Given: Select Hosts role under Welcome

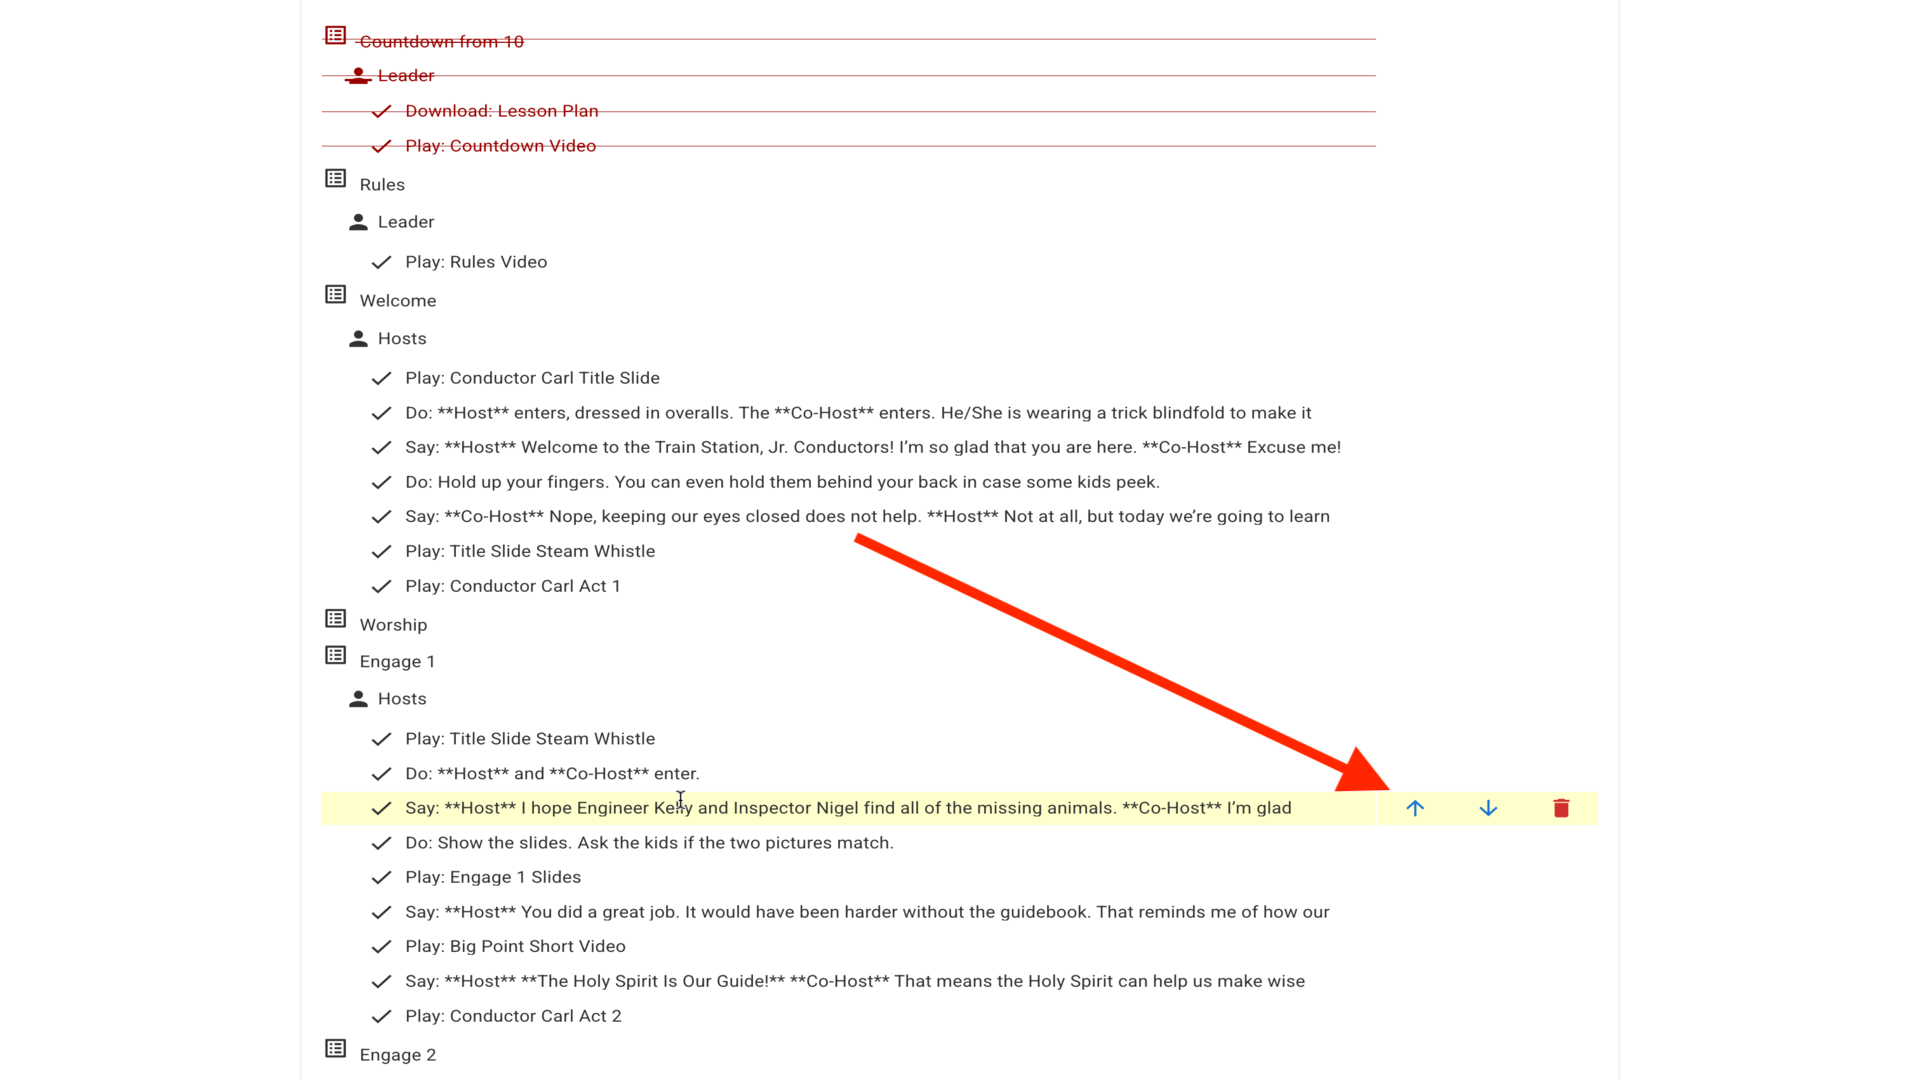Looking at the screenshot, I should (402, 339).
